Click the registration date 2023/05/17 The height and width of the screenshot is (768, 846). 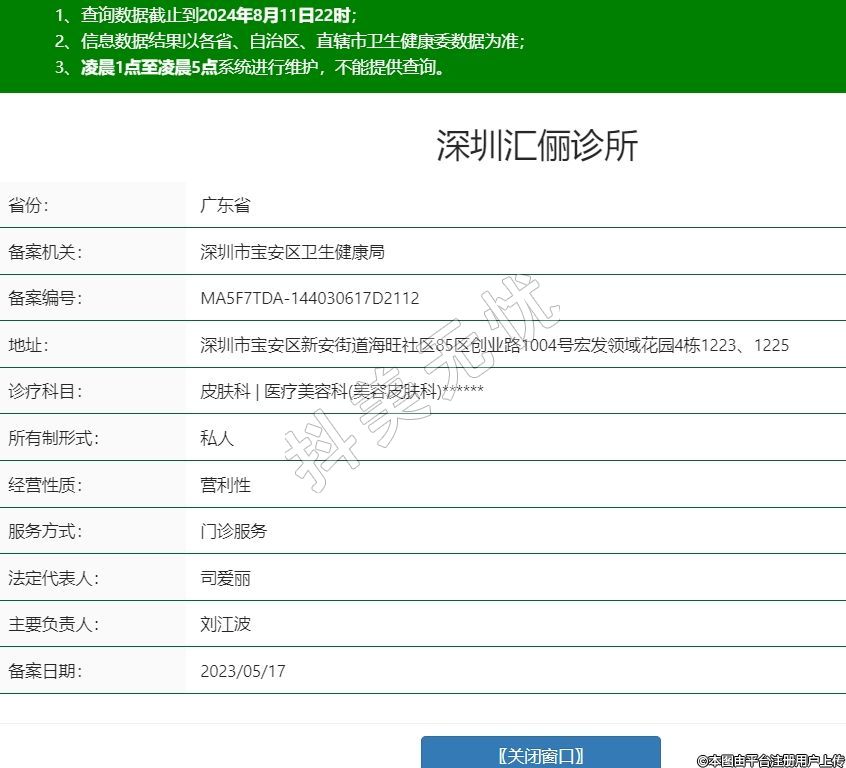click(242, 671)
